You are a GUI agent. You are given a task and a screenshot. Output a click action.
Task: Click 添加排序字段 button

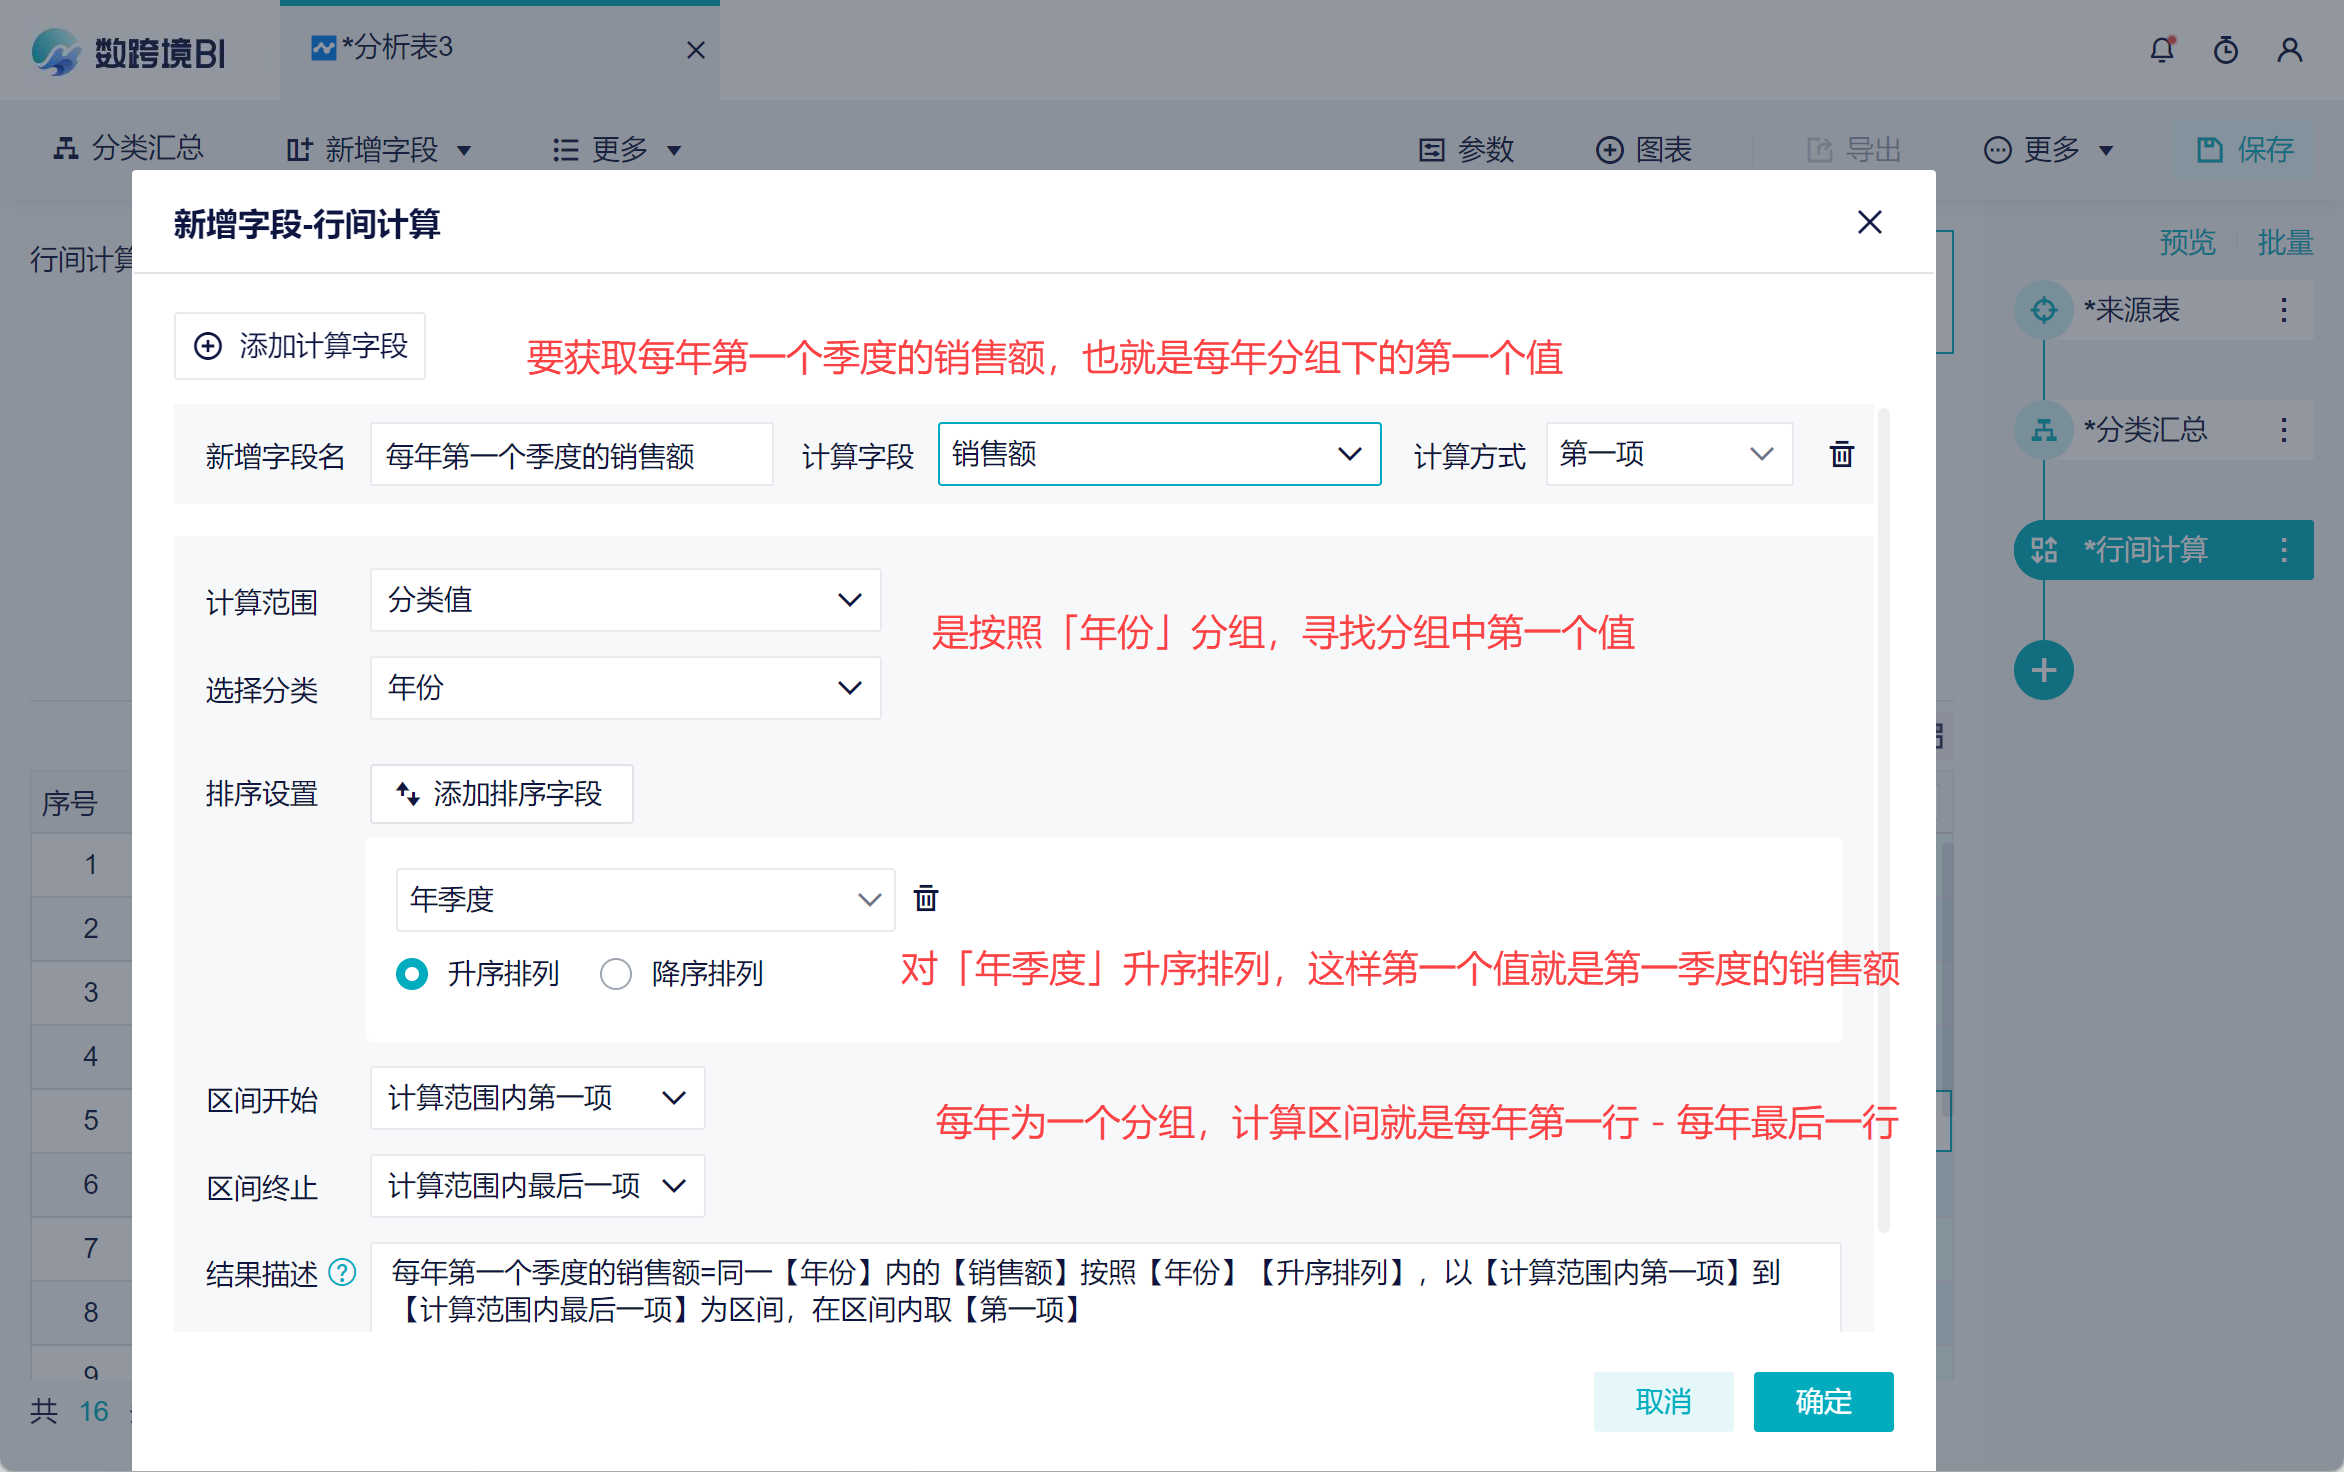pos(501,794)
